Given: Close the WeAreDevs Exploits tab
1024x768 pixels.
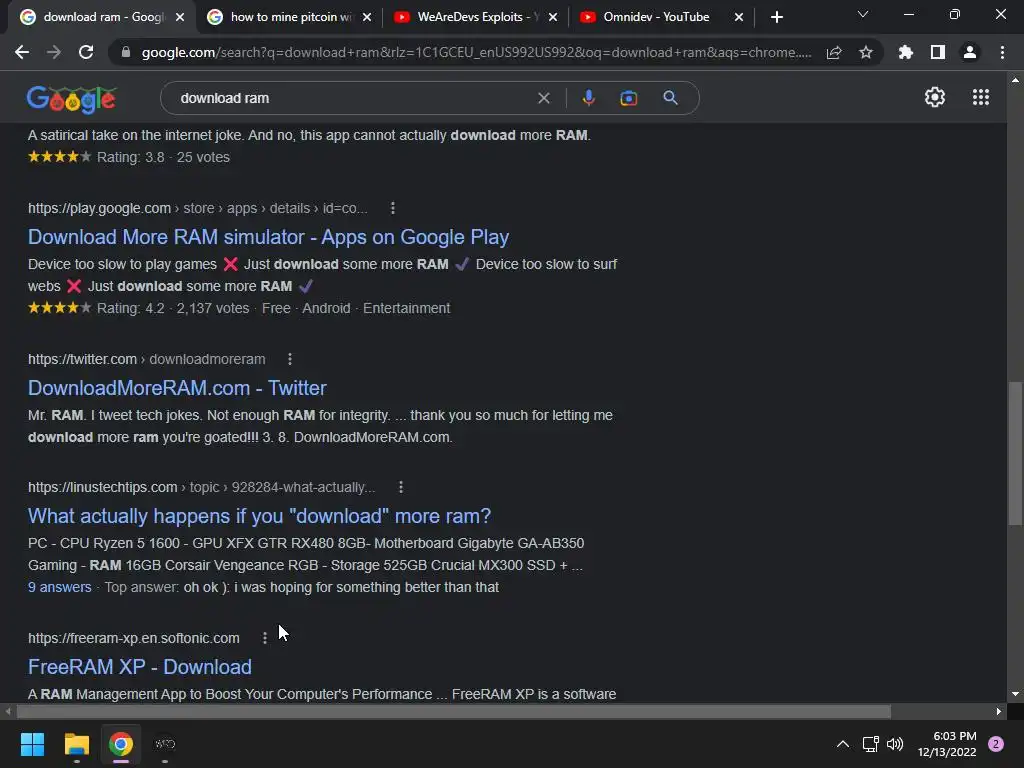Looking at the screenshot, I should pyautogui.click(x=553, y=18).
